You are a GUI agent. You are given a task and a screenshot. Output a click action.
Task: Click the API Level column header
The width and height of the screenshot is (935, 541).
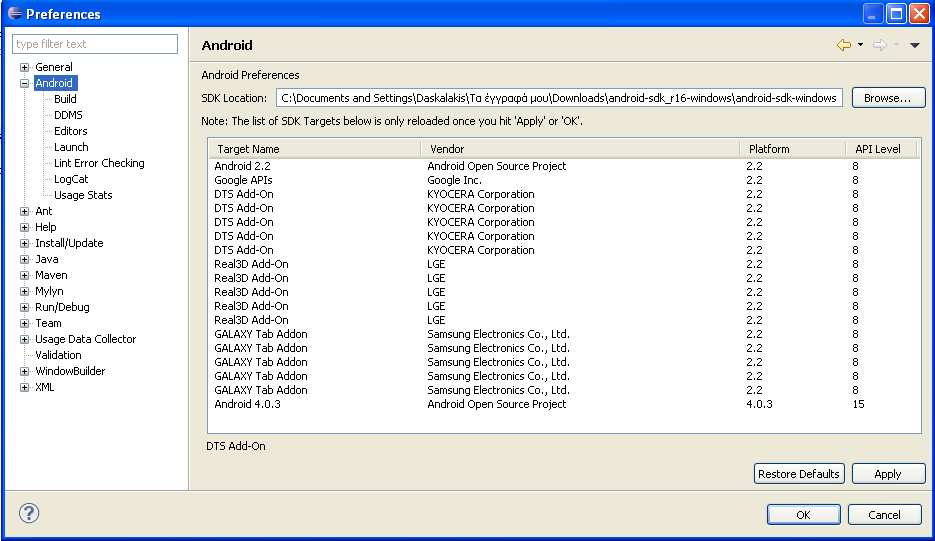881,149
